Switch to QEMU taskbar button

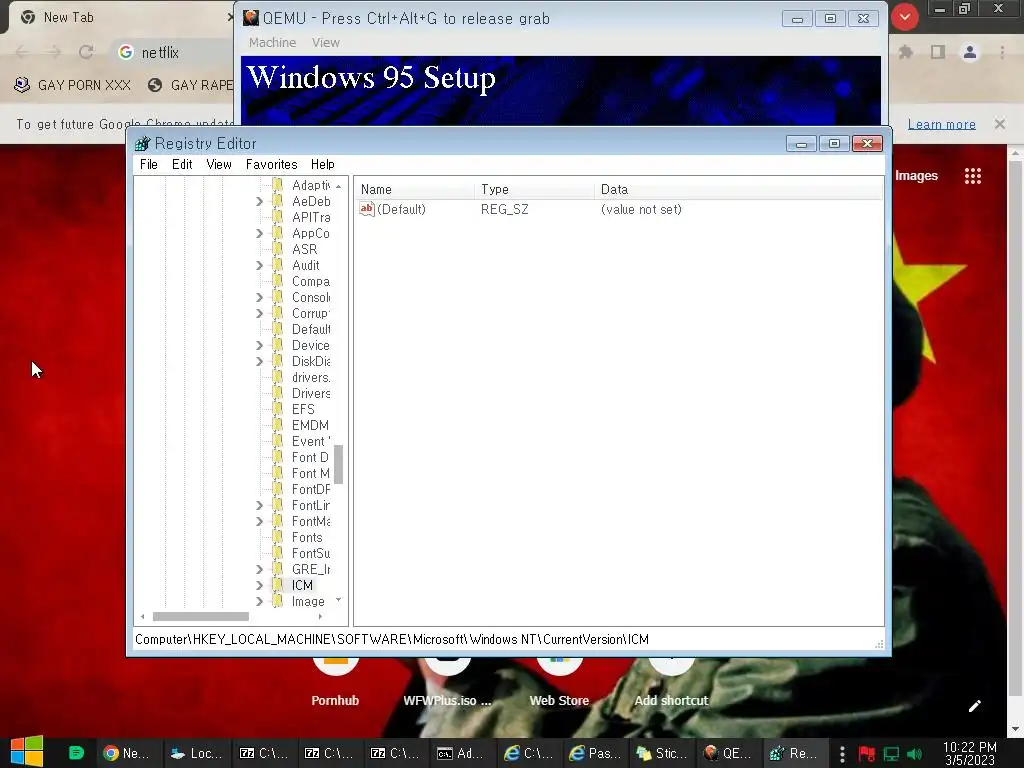tap(728, 753)
